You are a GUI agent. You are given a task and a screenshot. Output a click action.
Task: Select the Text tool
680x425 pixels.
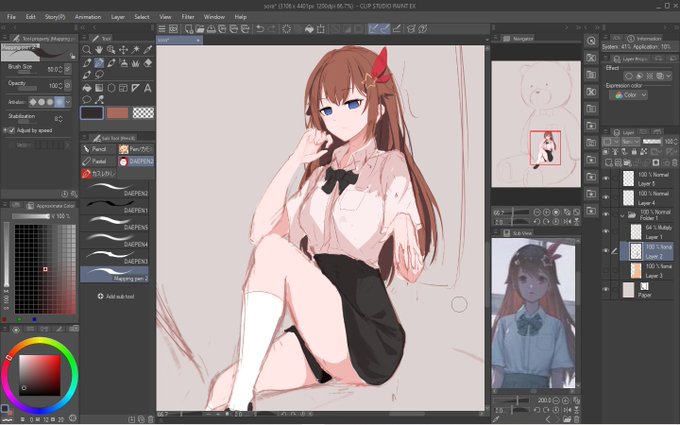point(147,88)
